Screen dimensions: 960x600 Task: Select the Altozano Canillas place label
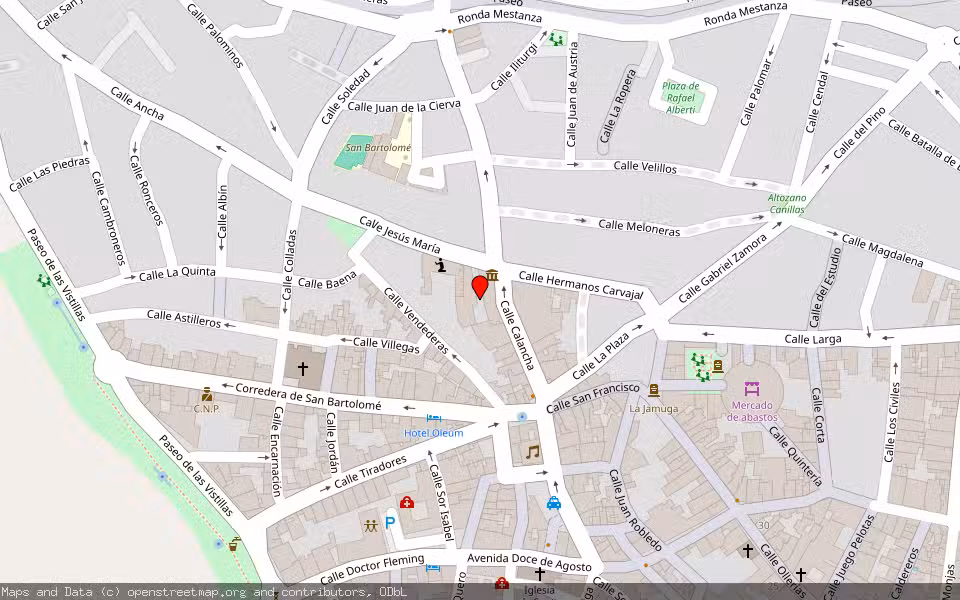point(787,204)
